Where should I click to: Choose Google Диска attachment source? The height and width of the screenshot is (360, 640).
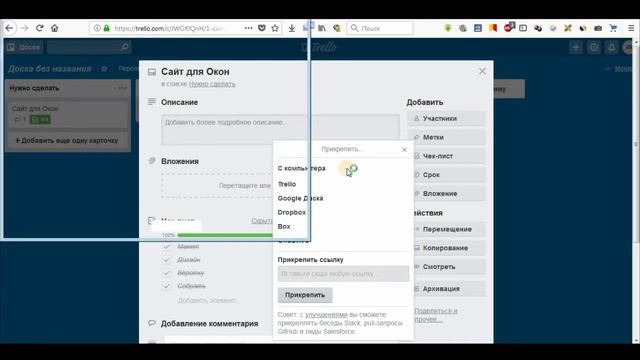300,198
